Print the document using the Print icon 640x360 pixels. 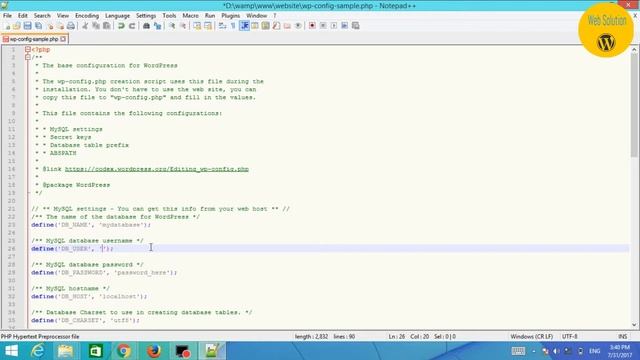pyautogui.click(x=71, y=26)
